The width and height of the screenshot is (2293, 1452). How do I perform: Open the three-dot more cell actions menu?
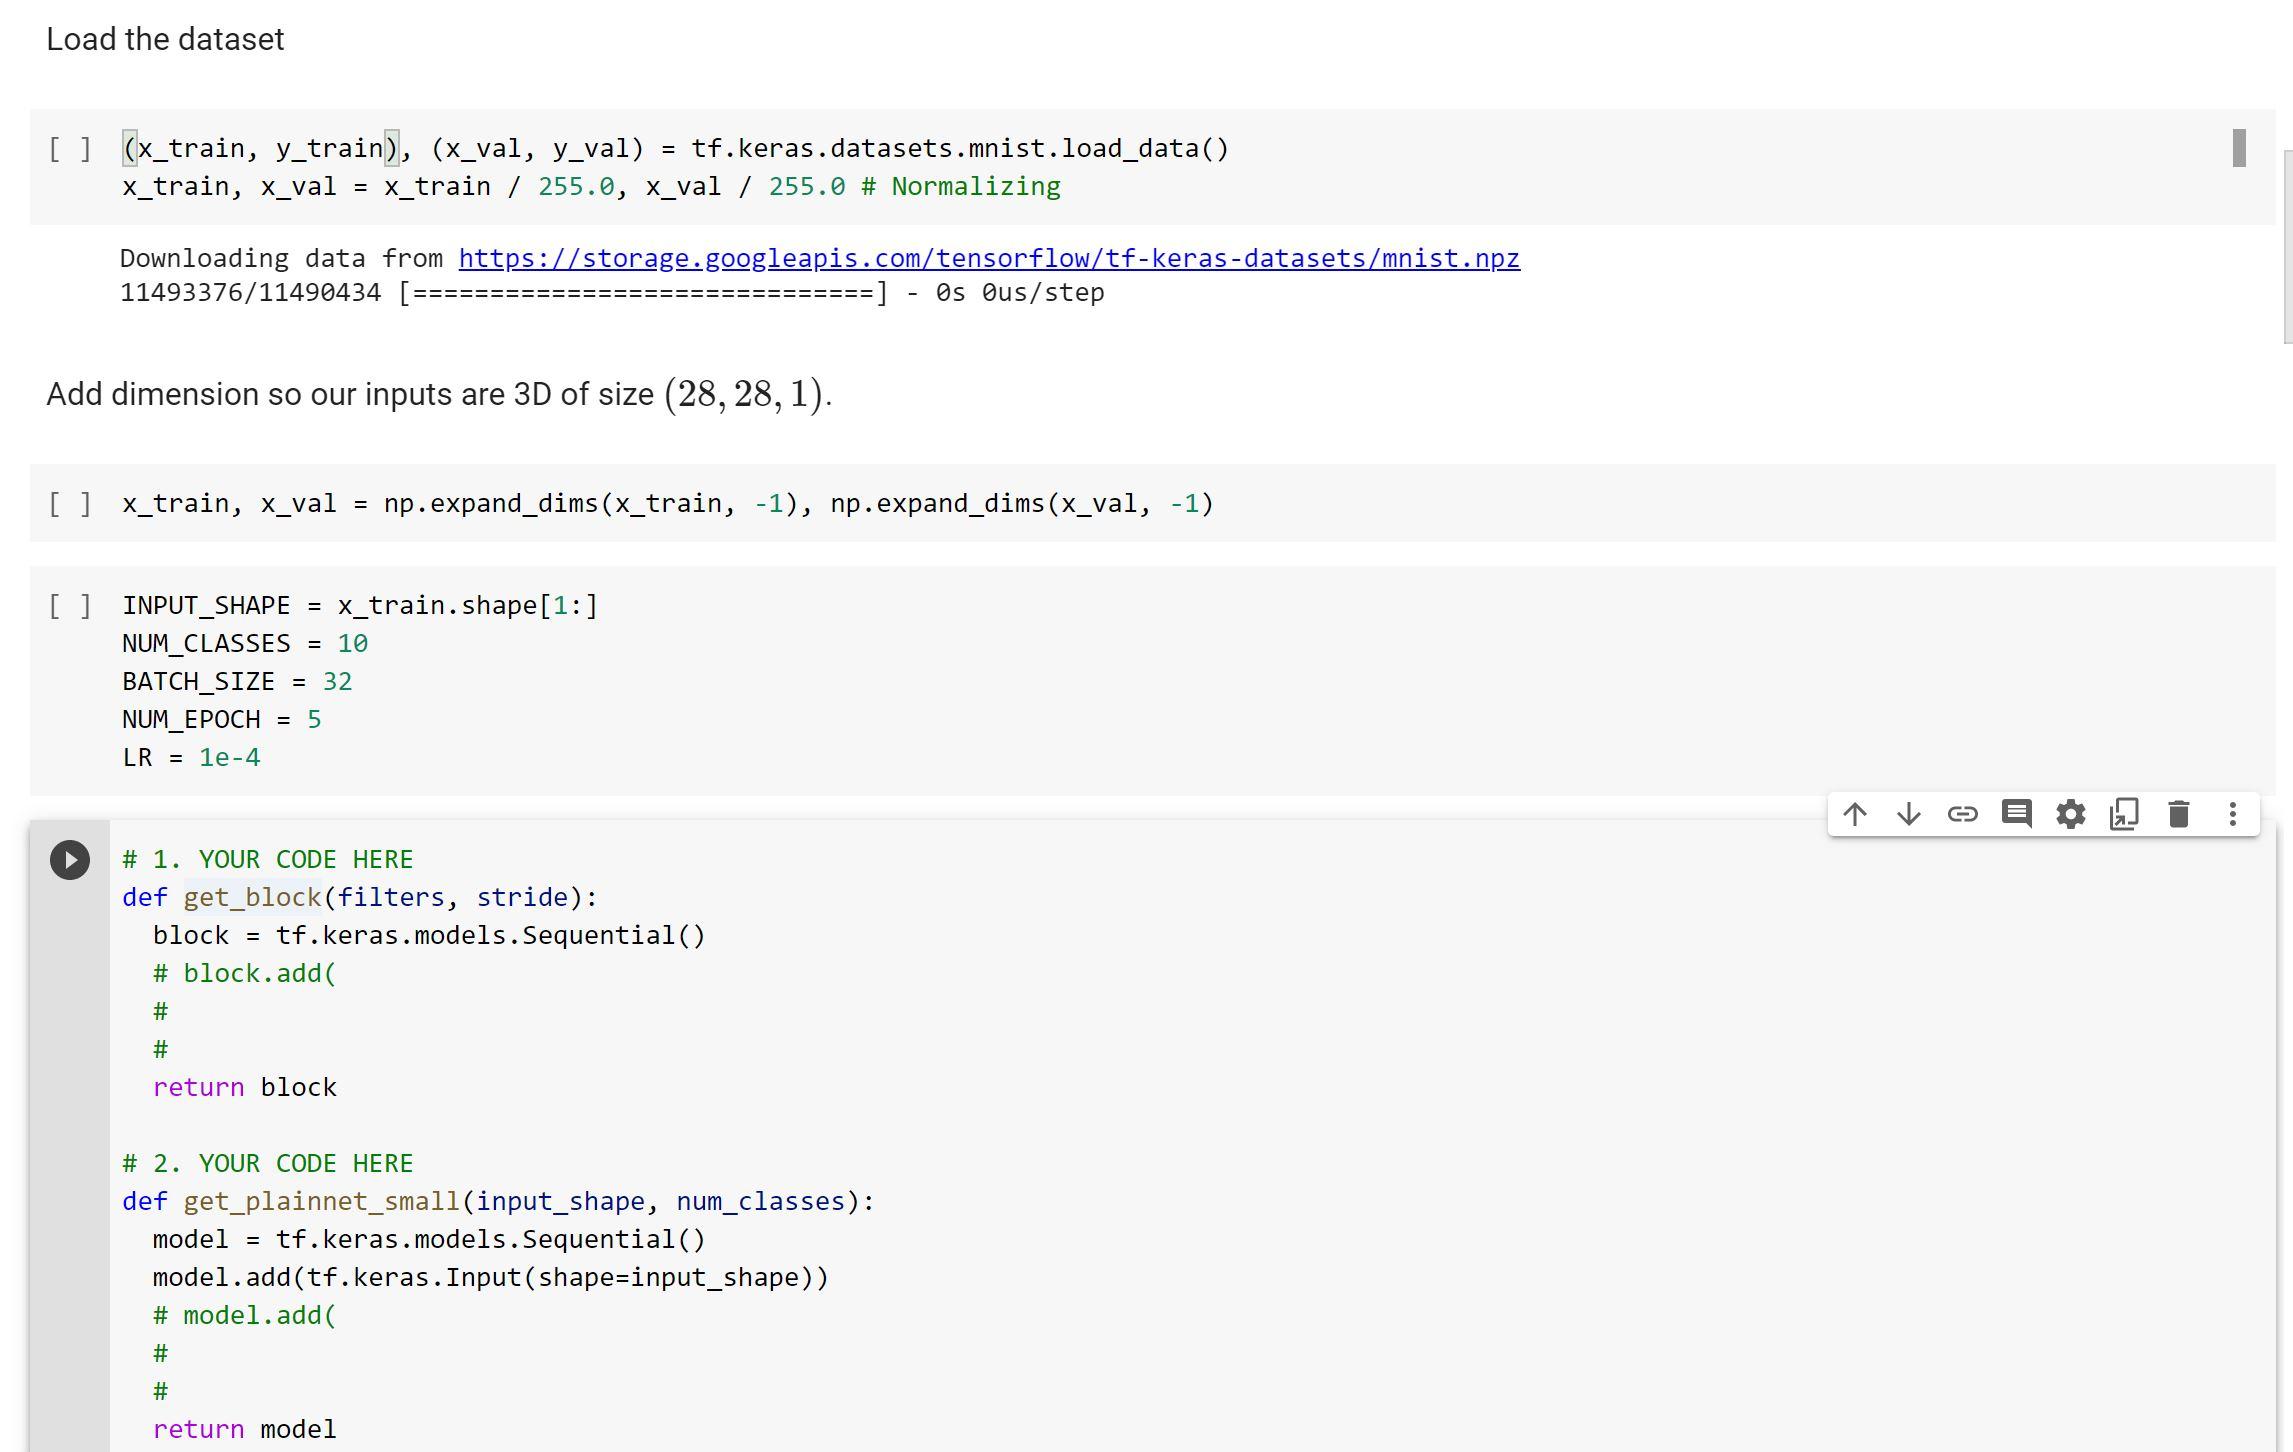(x=2232, y=814)
